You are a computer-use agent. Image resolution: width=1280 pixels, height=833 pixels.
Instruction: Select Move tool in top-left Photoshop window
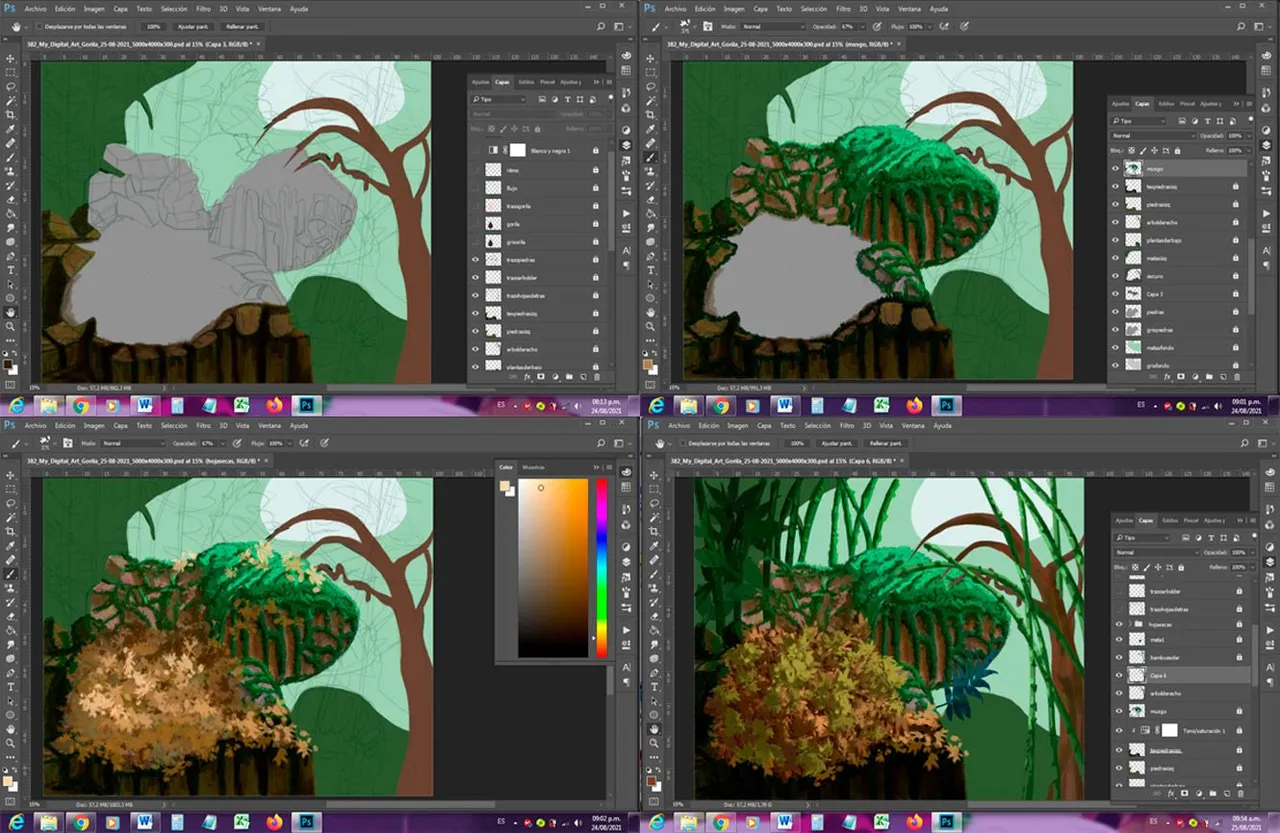point(11,59)
